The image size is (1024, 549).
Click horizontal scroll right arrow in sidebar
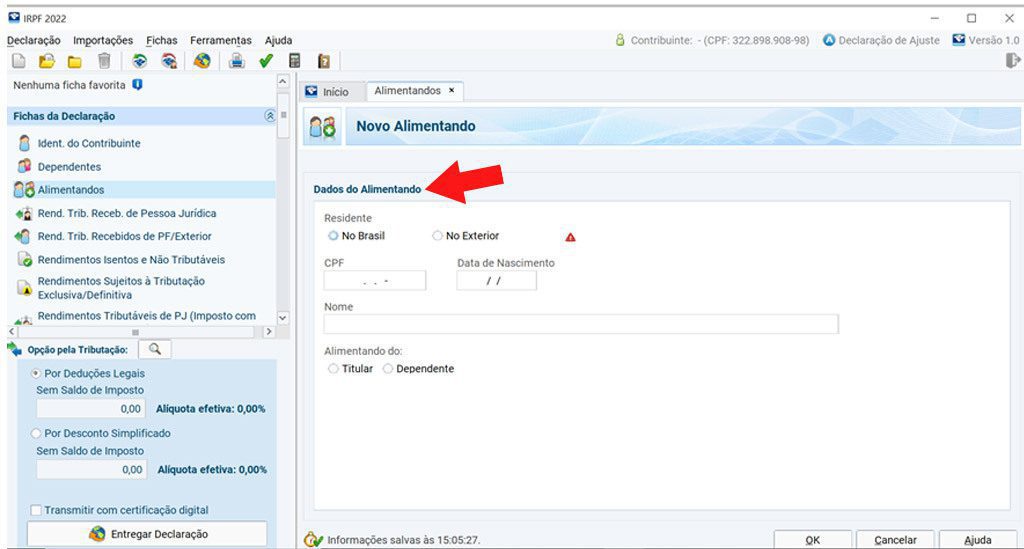268,332
